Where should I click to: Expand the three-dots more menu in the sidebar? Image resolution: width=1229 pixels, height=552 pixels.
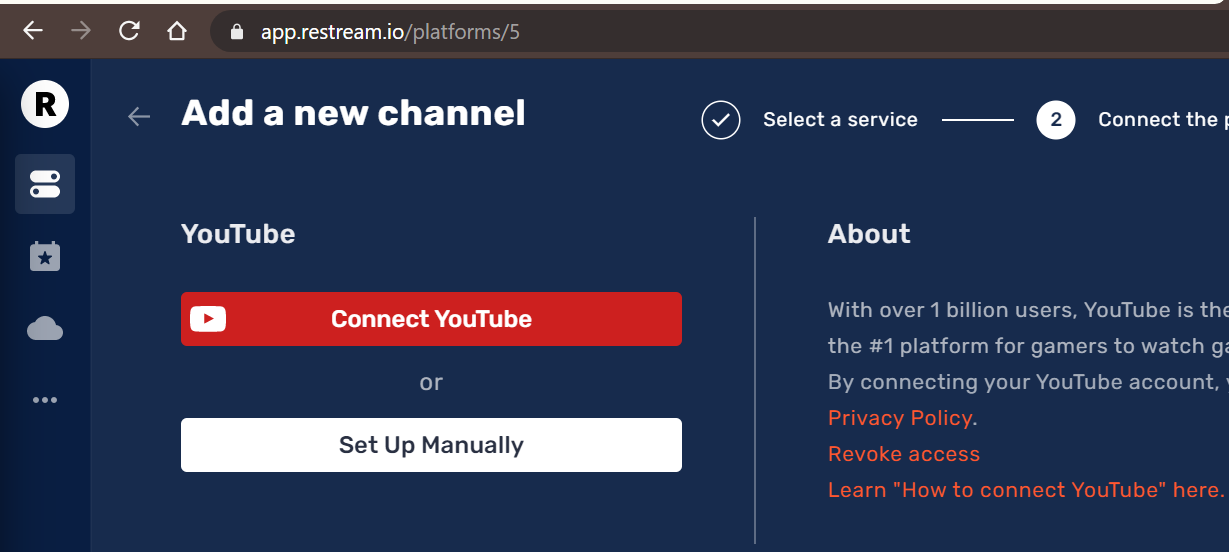(45, 400)
